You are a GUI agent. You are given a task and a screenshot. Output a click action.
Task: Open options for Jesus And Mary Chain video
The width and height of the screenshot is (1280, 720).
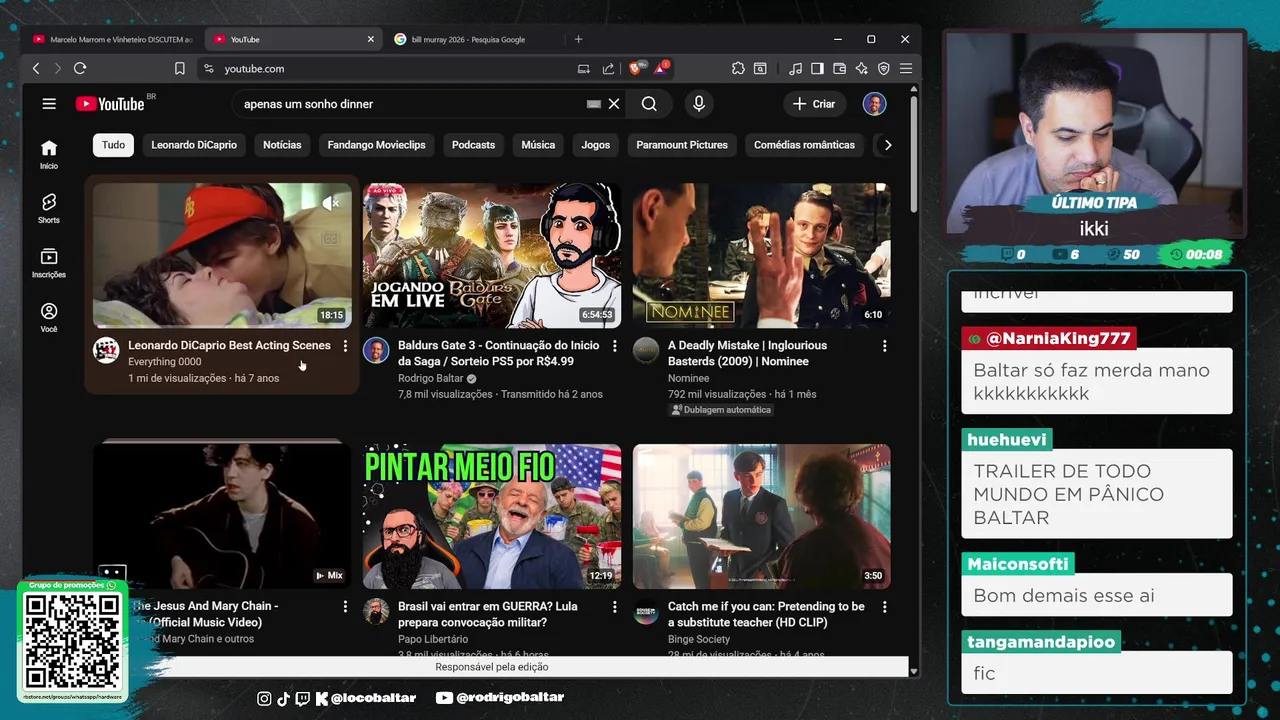pos(345,607)
